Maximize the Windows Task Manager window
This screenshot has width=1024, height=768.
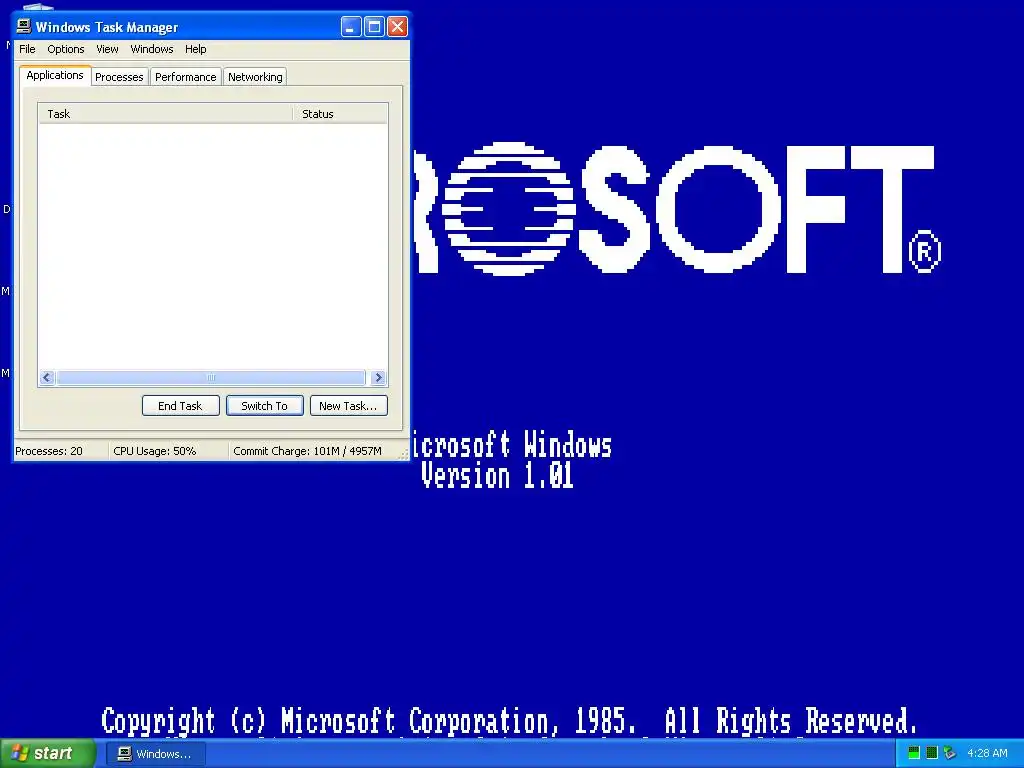(374, 27)
